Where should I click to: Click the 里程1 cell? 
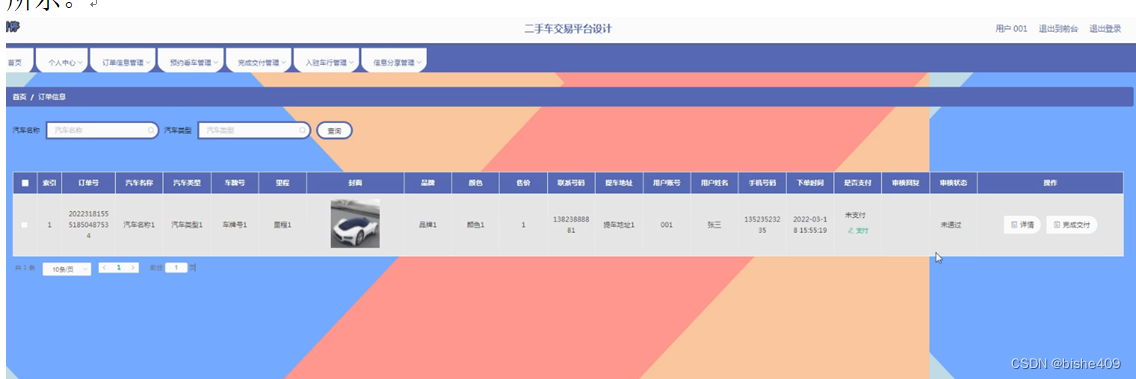click(283, 225)
